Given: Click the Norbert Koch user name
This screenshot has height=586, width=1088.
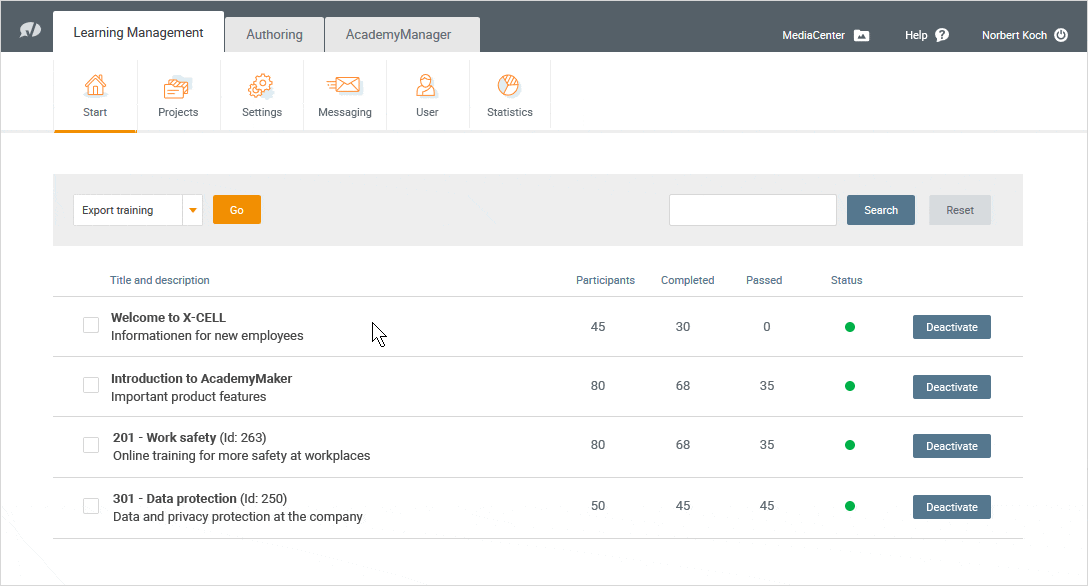Looking at the screenshot, I should pyautogui.click(x=1014, y=35).
